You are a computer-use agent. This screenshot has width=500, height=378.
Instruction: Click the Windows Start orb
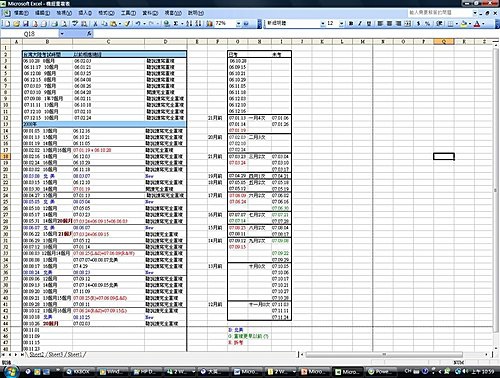click(11, 371)
